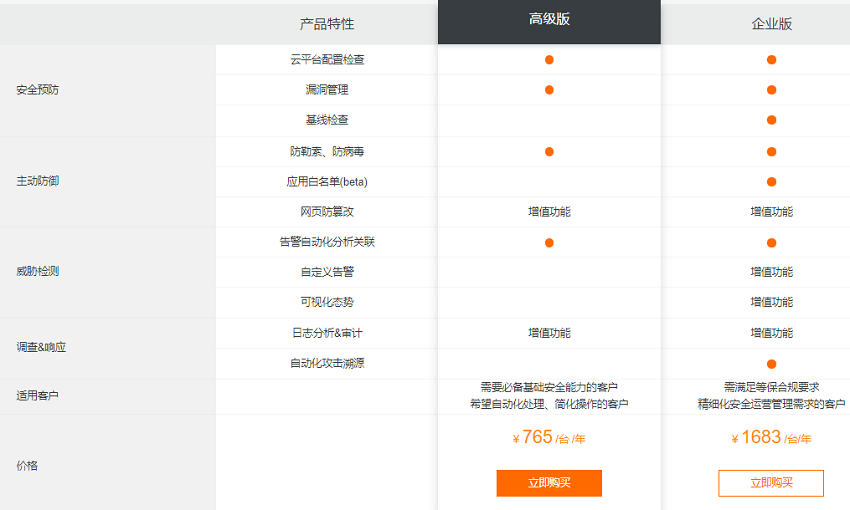Image resolution: width=850 pixels, height=510 pixels.
Task: Click orange dot for 云平台配置检查 in 企业版
Action: click(x=771, y=60)
